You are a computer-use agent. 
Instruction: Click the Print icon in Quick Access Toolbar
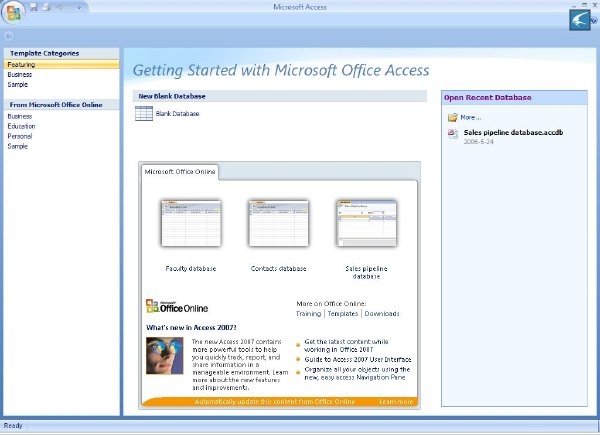tap(46, 7)
